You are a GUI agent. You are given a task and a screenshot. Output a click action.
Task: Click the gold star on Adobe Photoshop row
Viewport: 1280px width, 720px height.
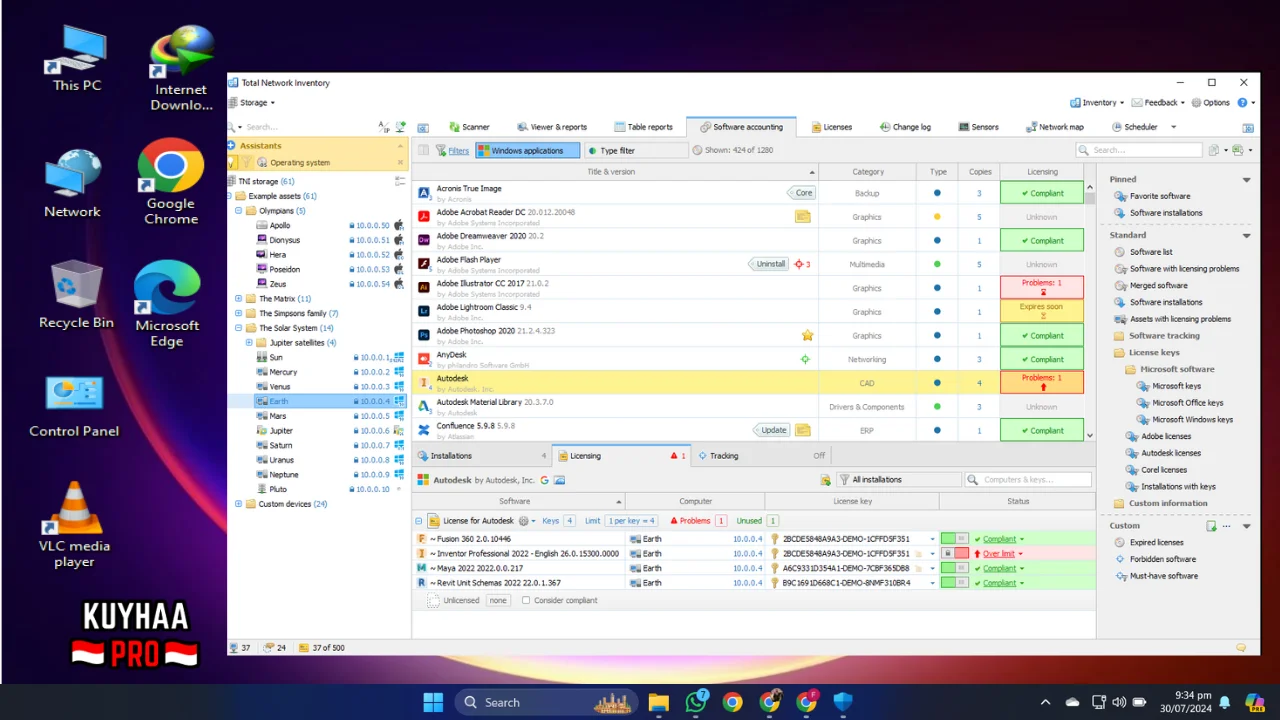click(807, 336)
